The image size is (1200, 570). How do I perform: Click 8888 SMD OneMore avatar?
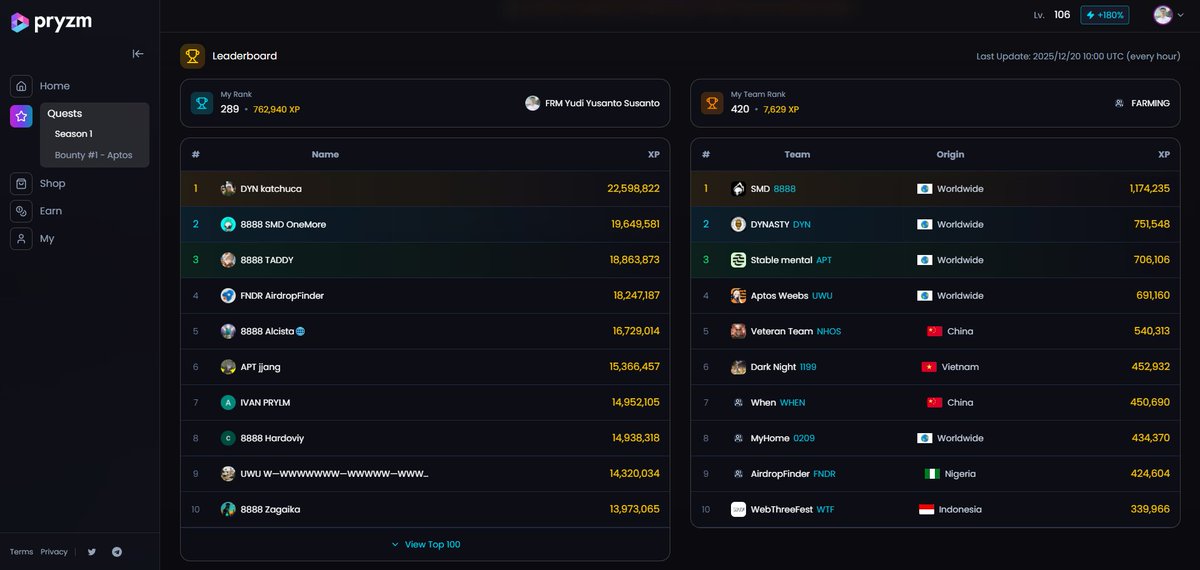(228, 224)
